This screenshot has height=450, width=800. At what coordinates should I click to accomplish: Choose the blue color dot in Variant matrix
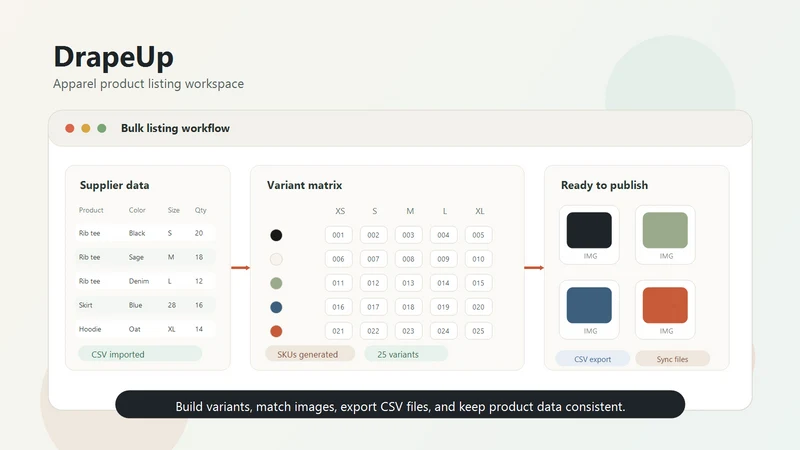(x=276, y=307)
